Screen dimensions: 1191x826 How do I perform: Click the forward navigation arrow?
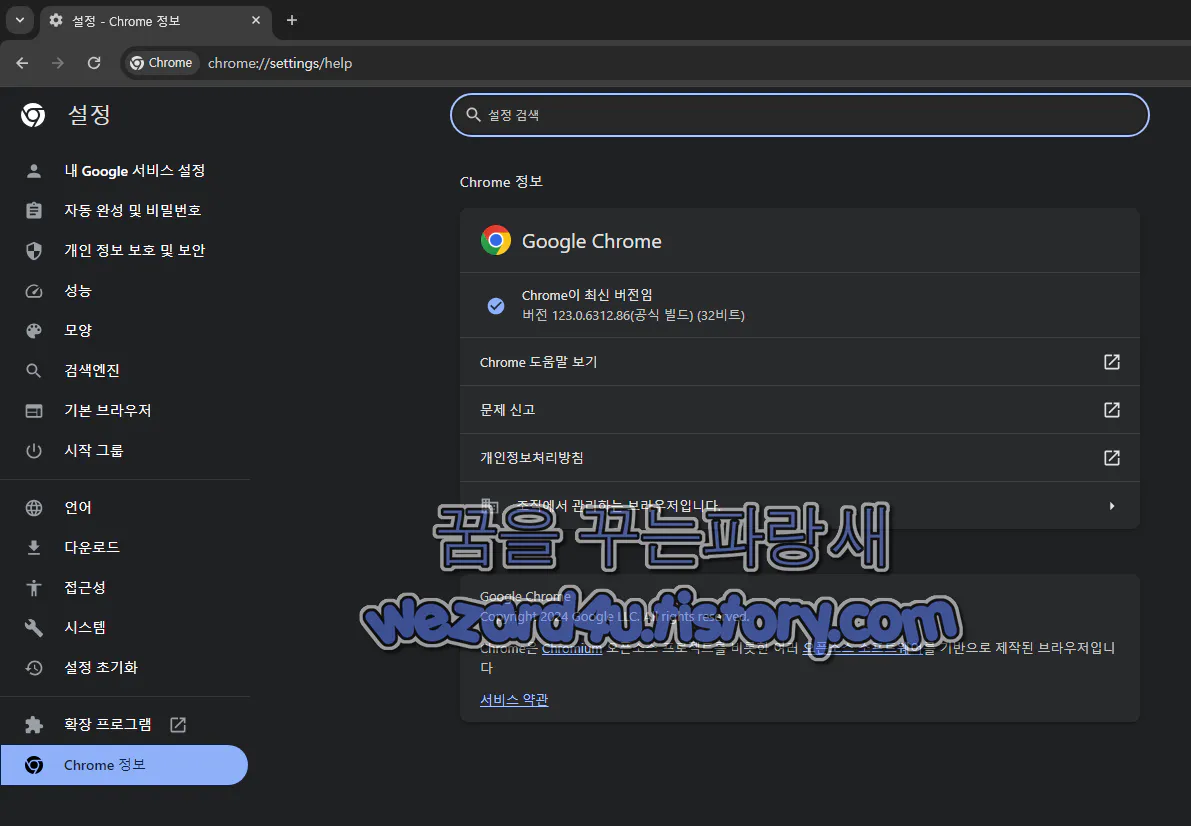[58, 63]
